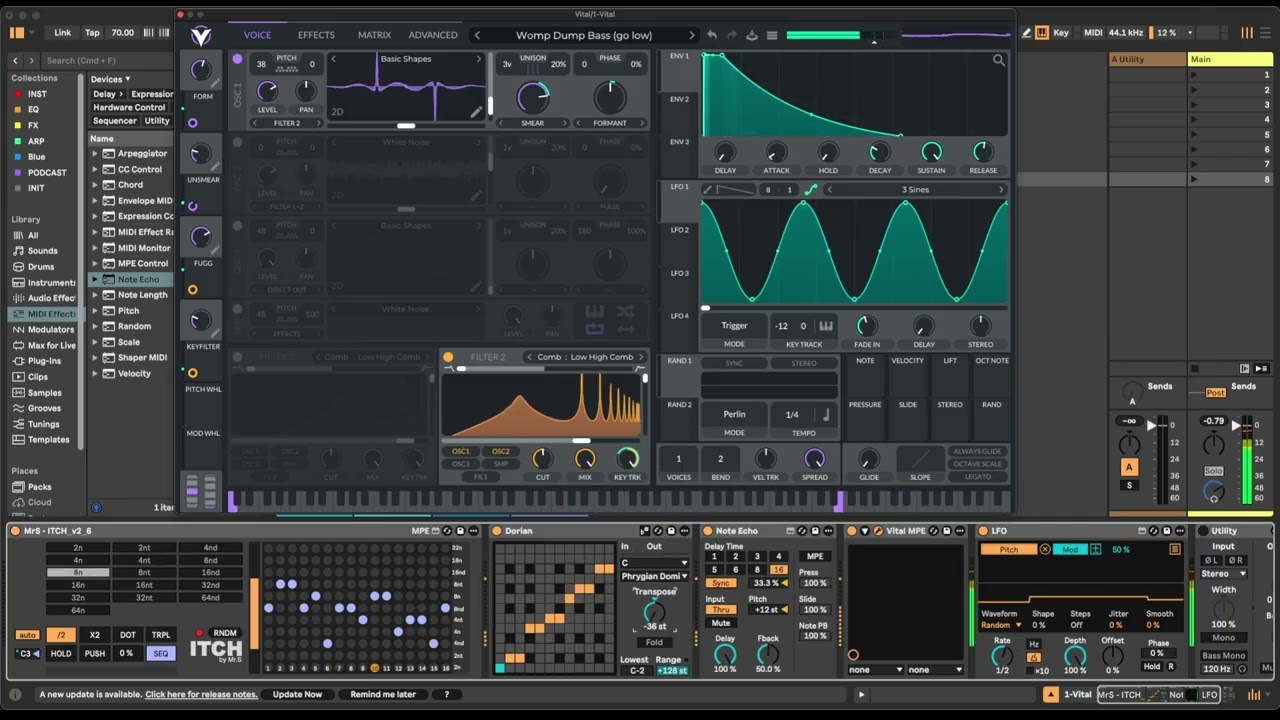Select LFO 2 tab
This screenshot has height=720, width=1280.
pyautogui.click(x=679, y=230)
